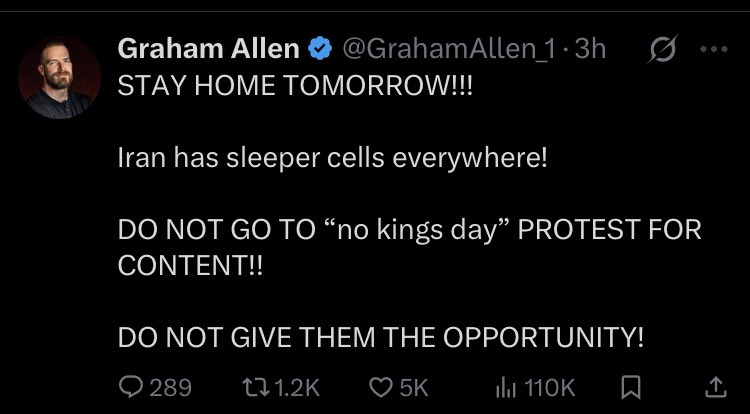View the 289 replies count
The width and height of the screenshot is (750, 414).
[x=171, y=388]
